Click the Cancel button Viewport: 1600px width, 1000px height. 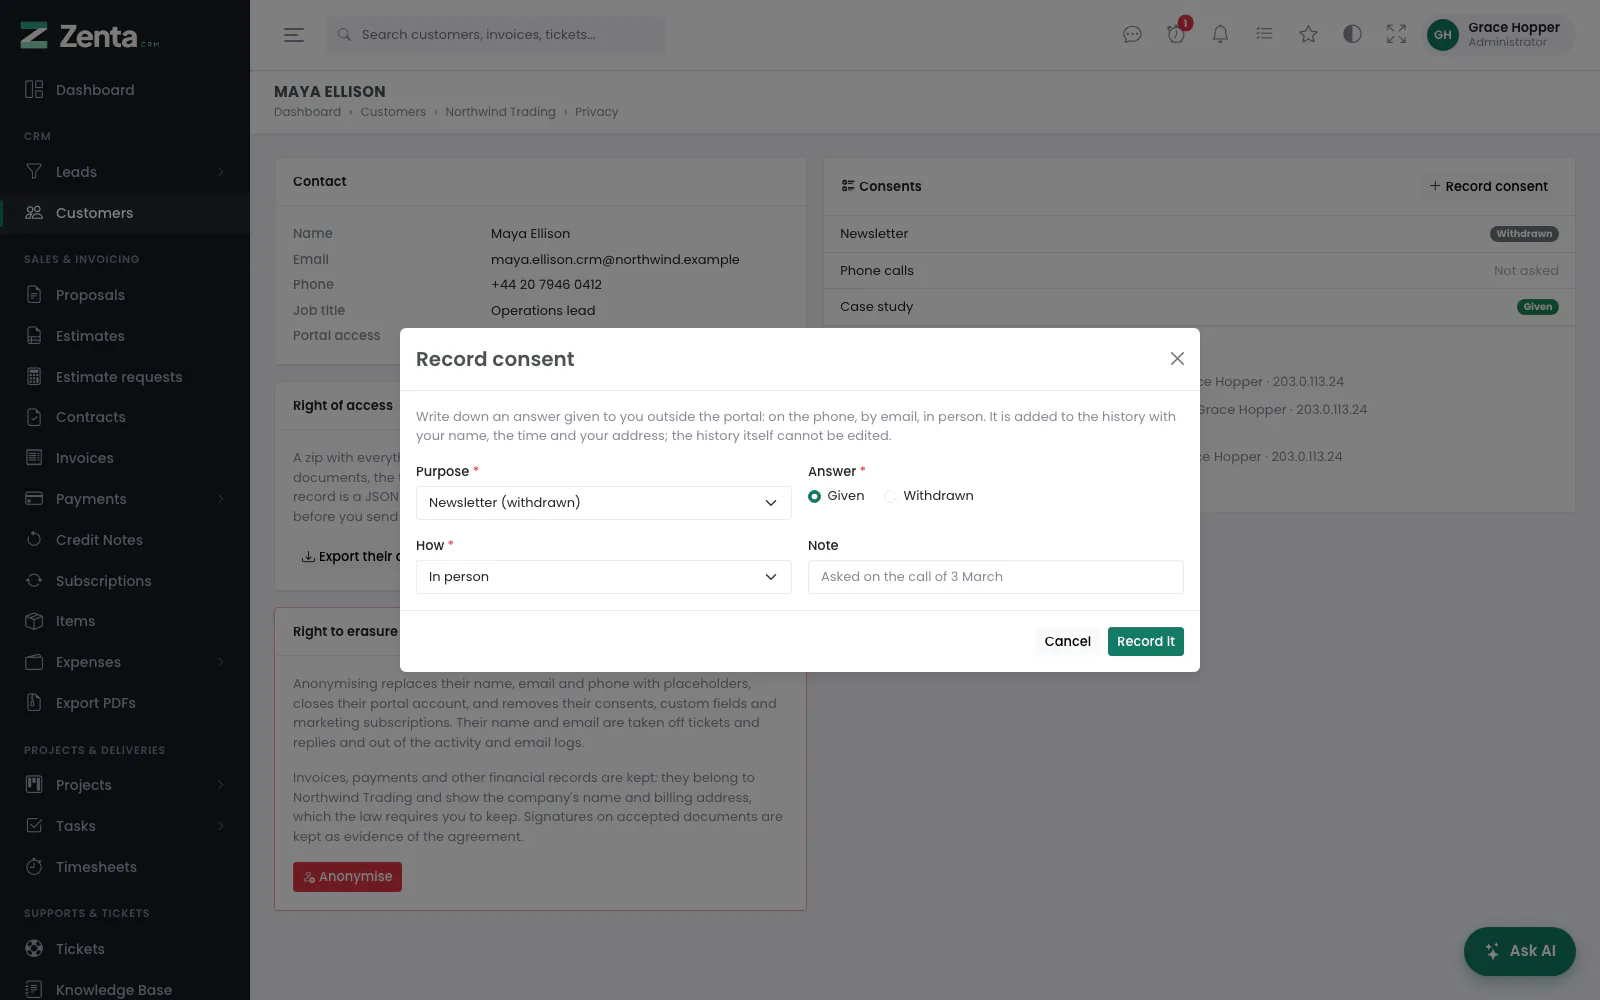(x=1067, y=642)
